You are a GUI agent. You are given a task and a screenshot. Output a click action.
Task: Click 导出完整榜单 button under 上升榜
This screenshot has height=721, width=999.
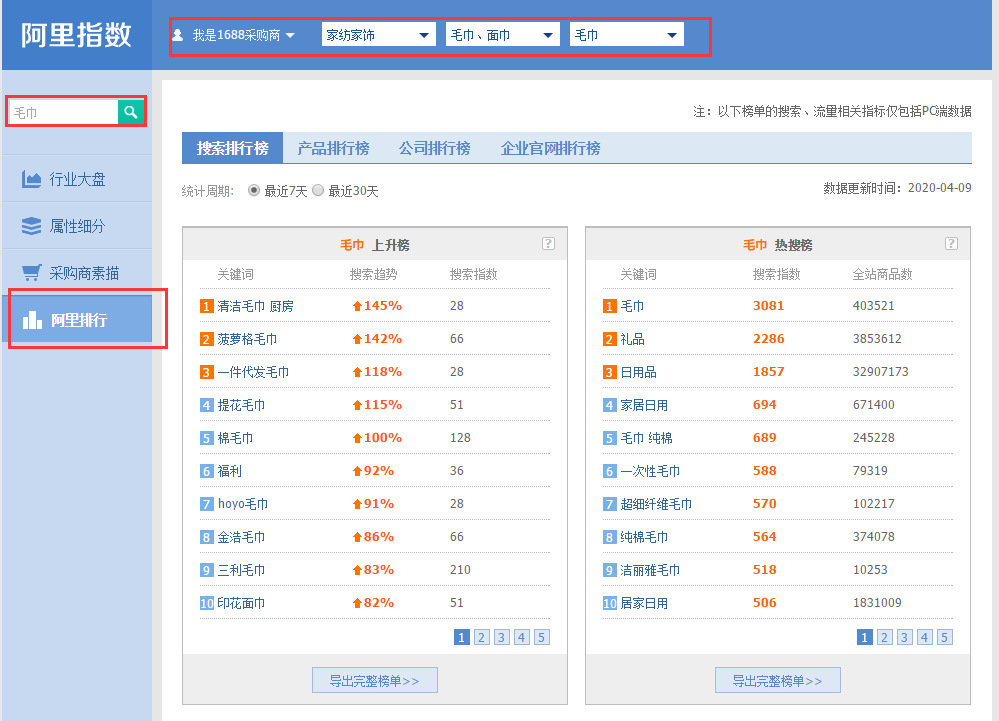375,680
